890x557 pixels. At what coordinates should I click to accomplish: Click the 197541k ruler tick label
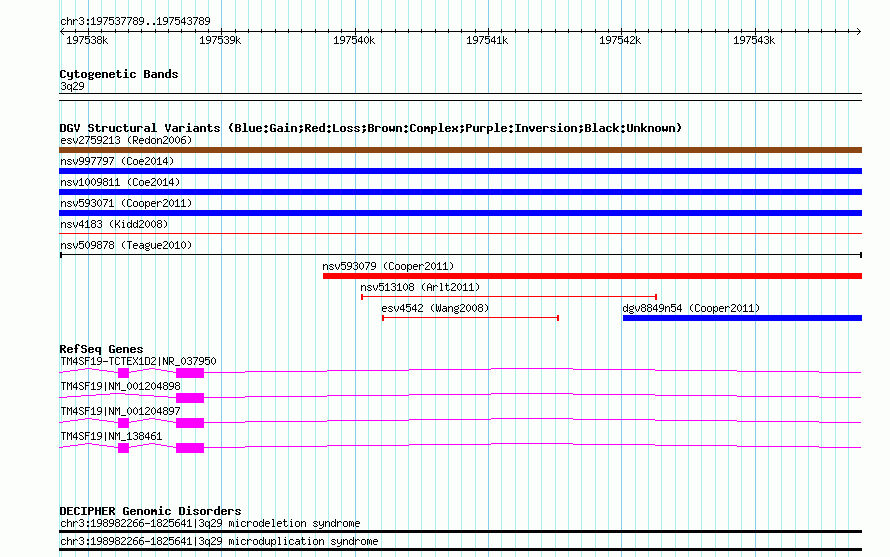(487, 40)
